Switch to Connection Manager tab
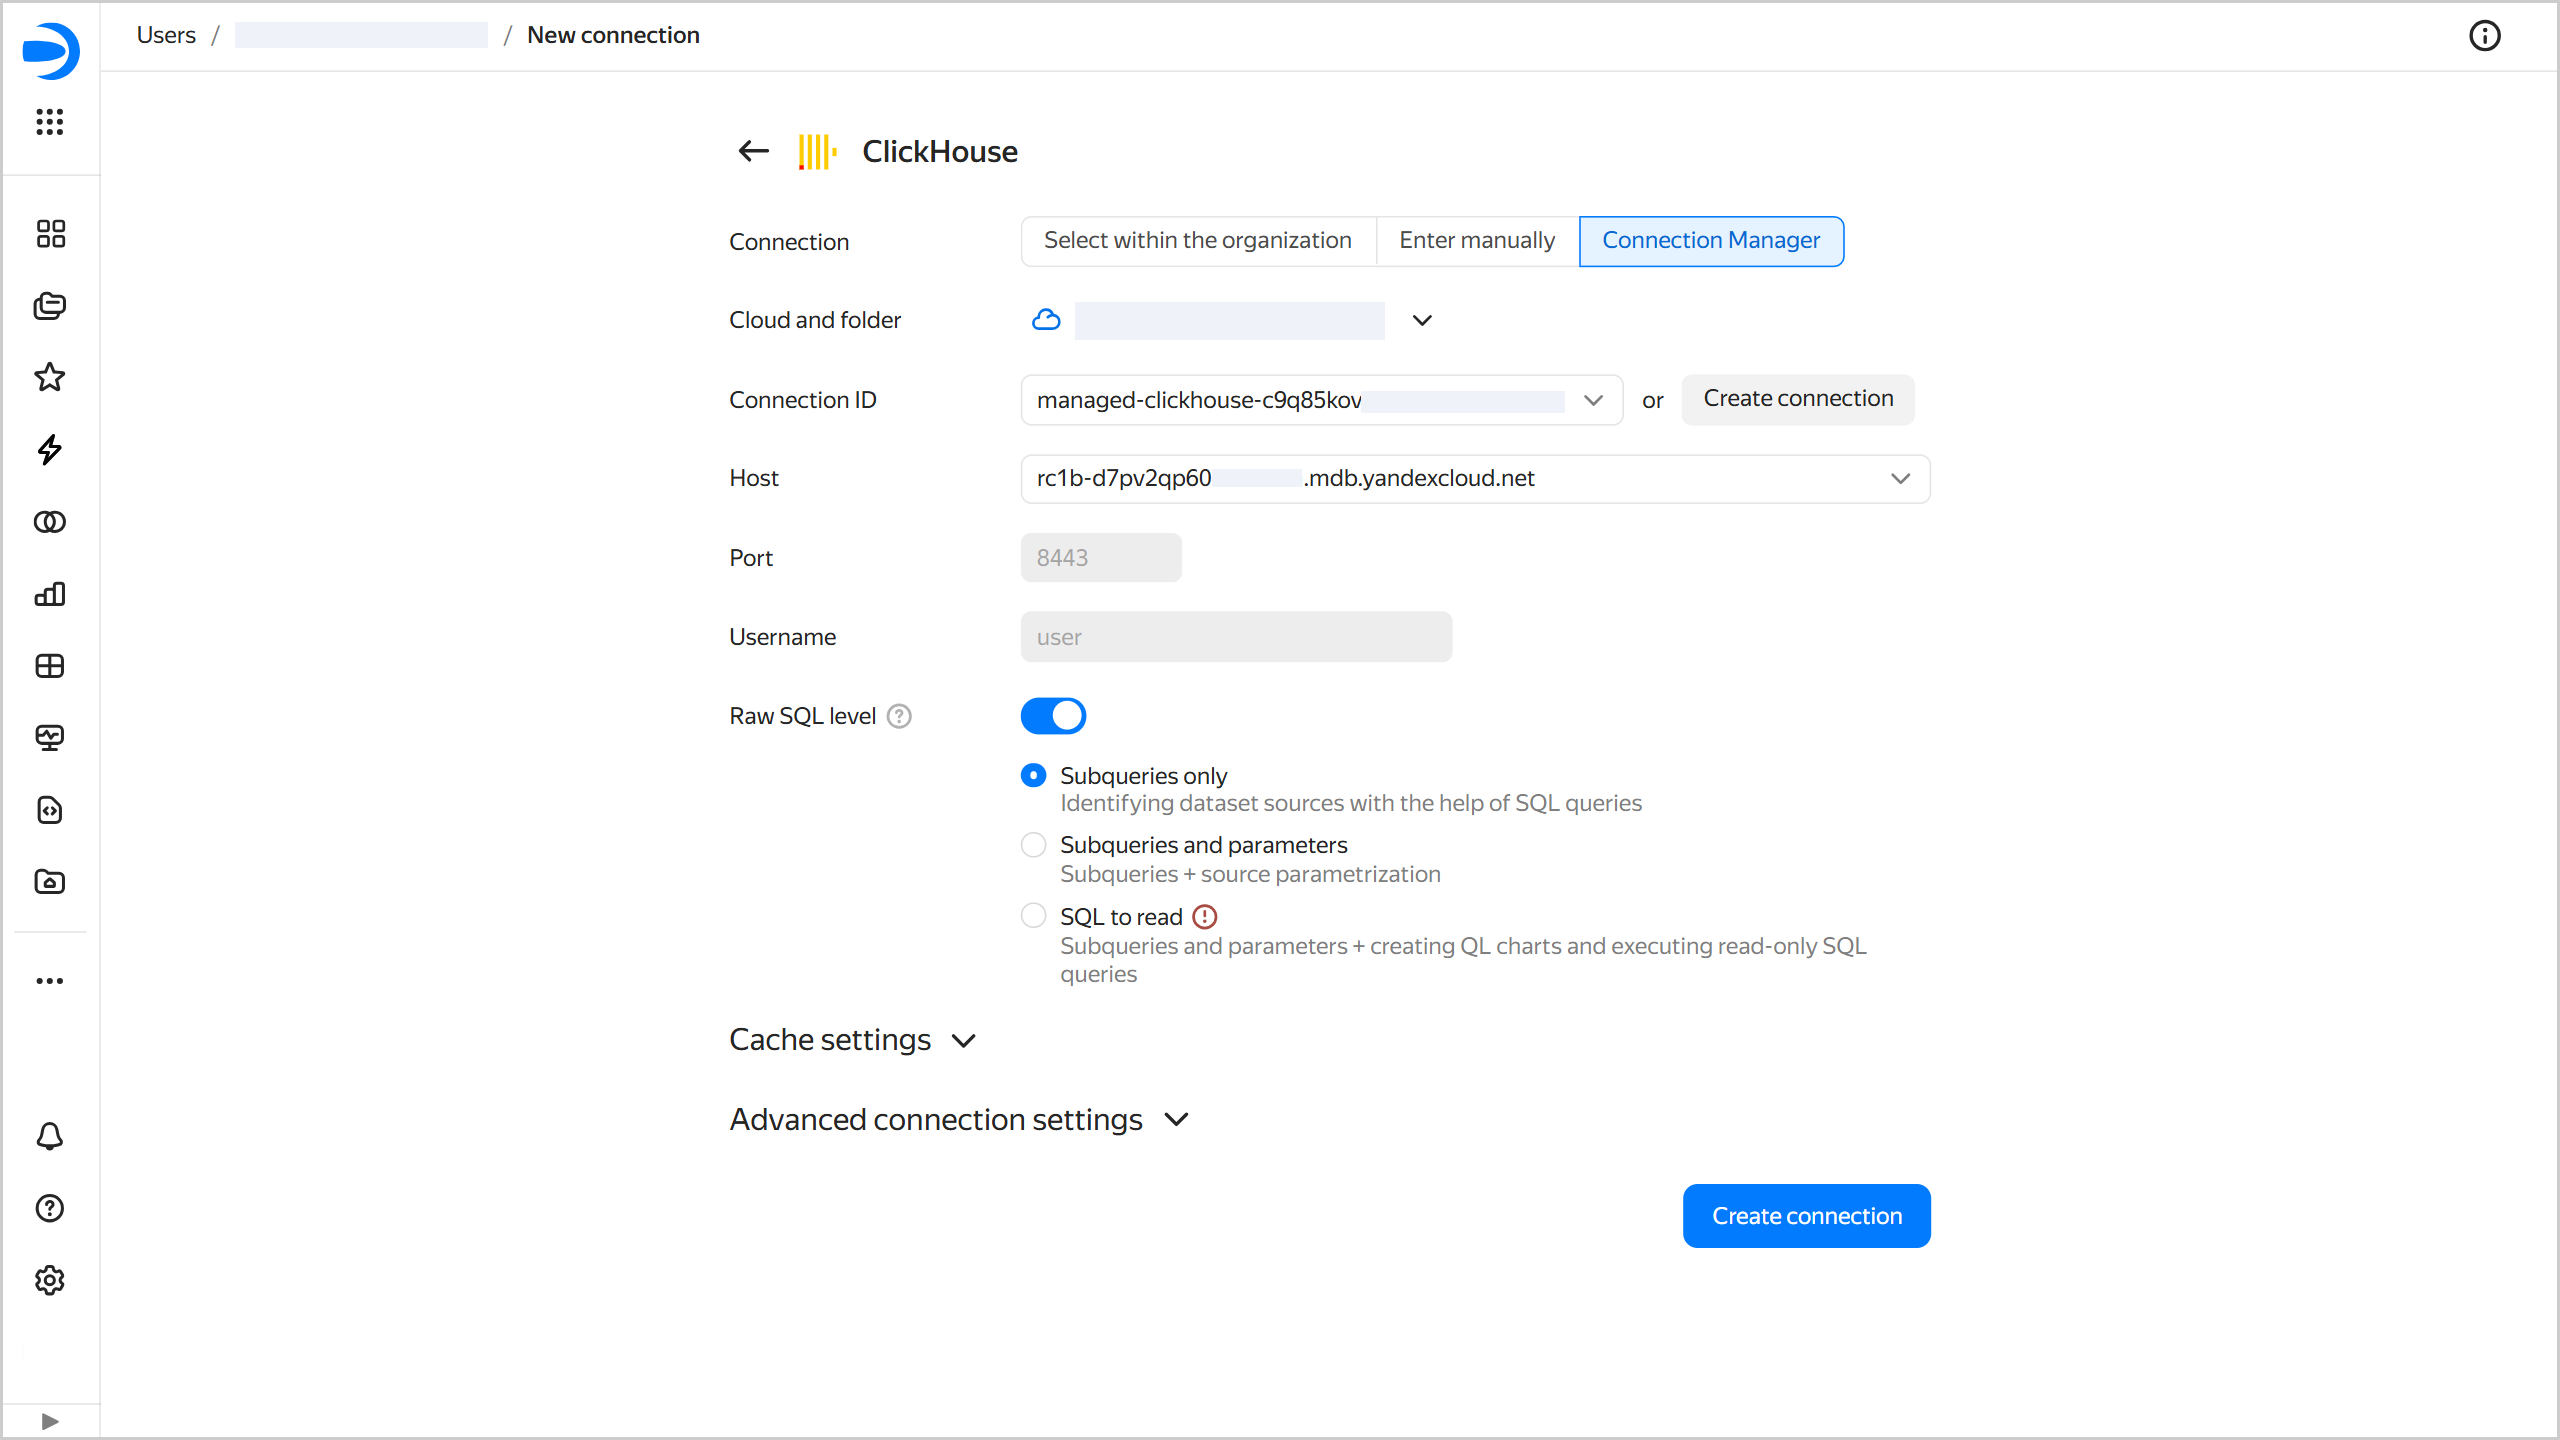 pos(1711,241)
